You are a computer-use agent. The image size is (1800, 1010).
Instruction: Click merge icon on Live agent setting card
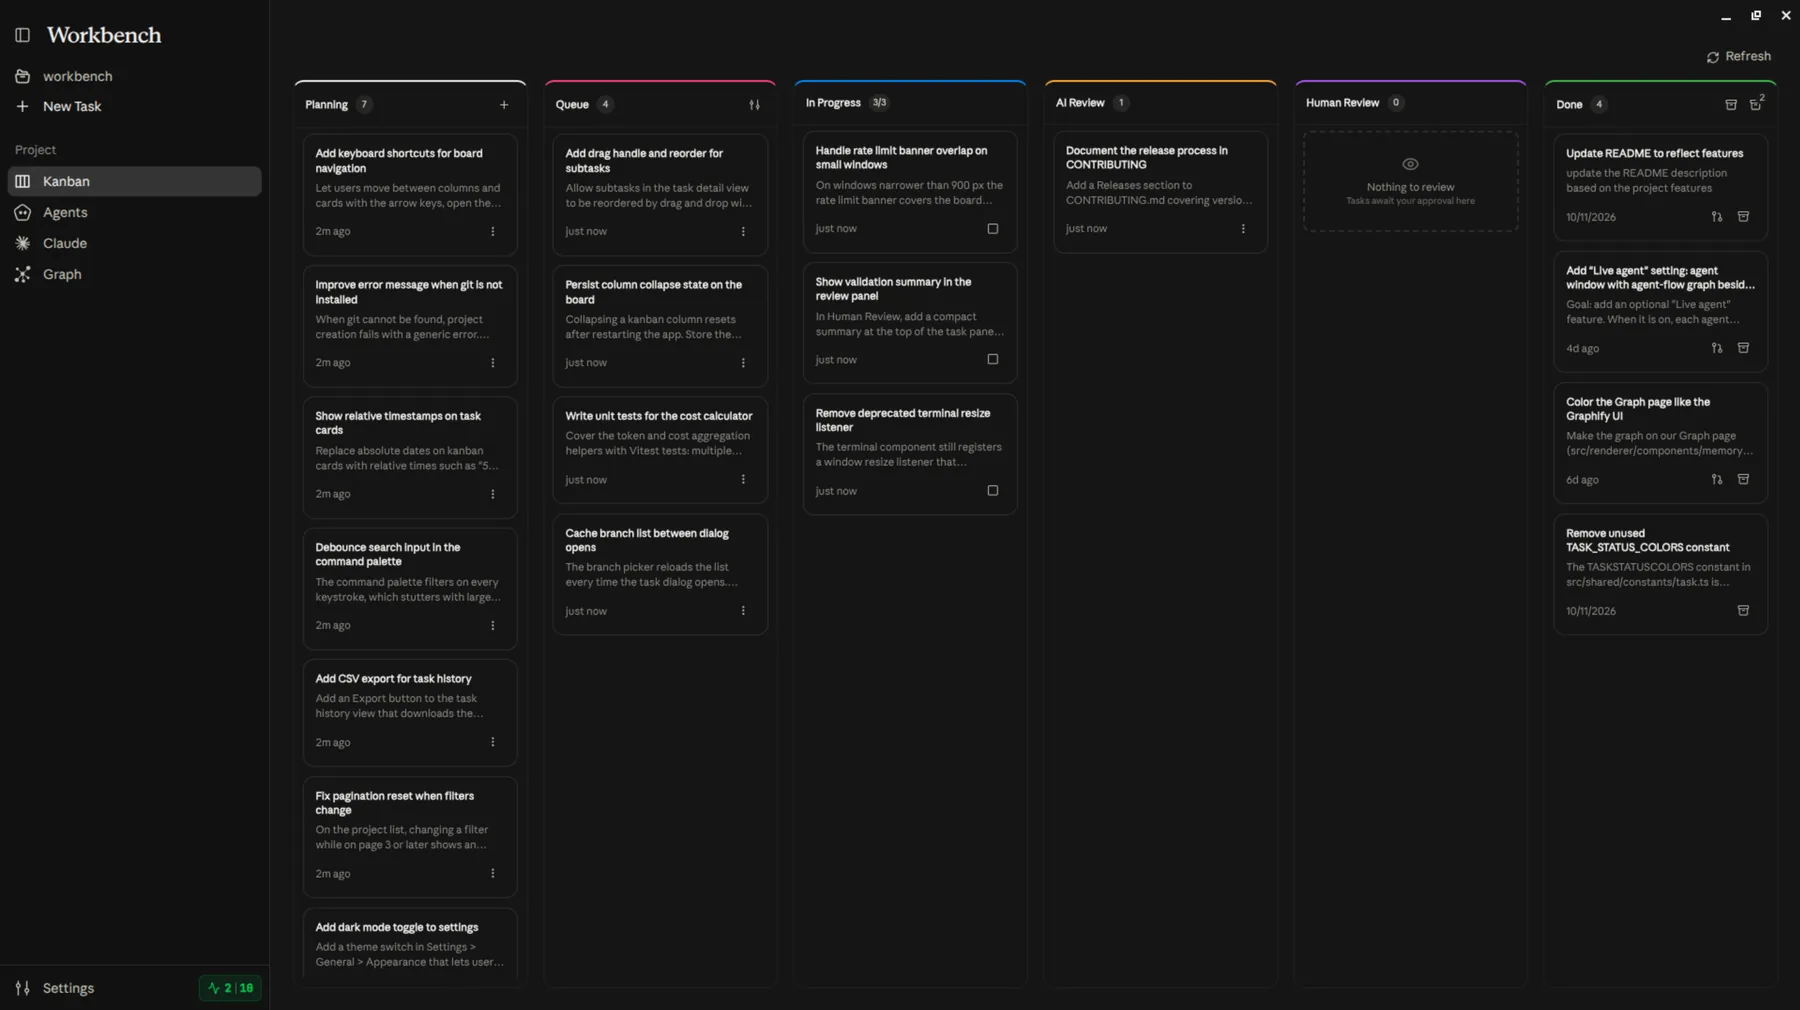pyautogui.click(x=1717, y=349)
